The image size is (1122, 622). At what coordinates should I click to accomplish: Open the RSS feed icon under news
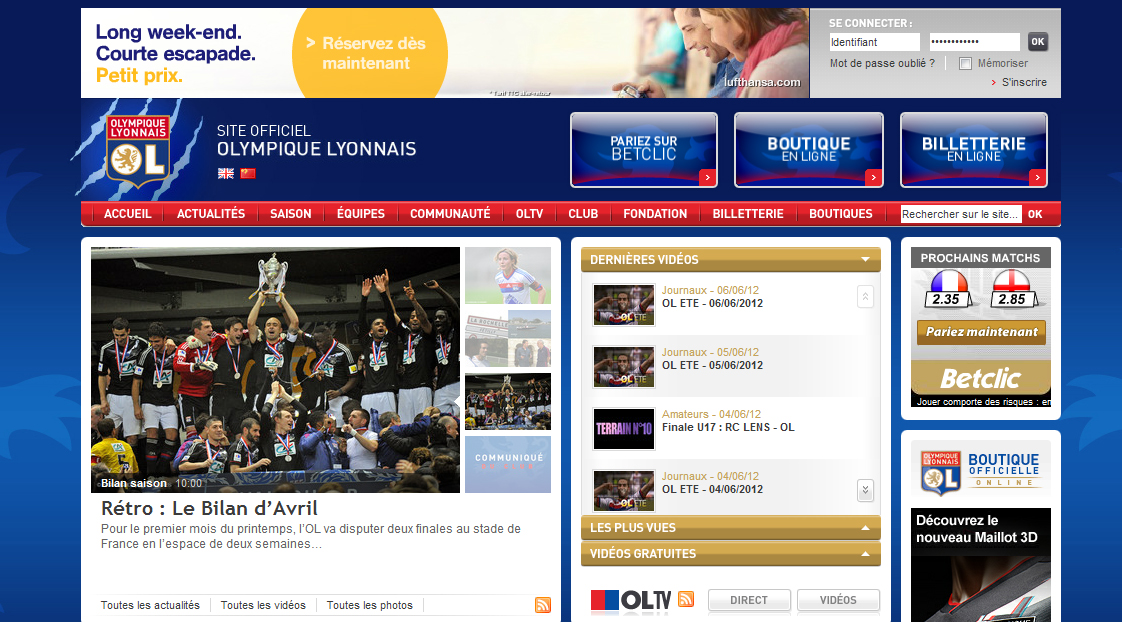(543, 605)
